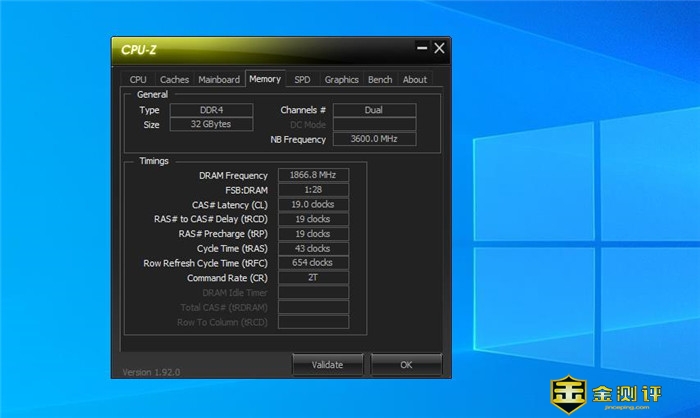Minimize the CPU-Z window

coord(420,48)
